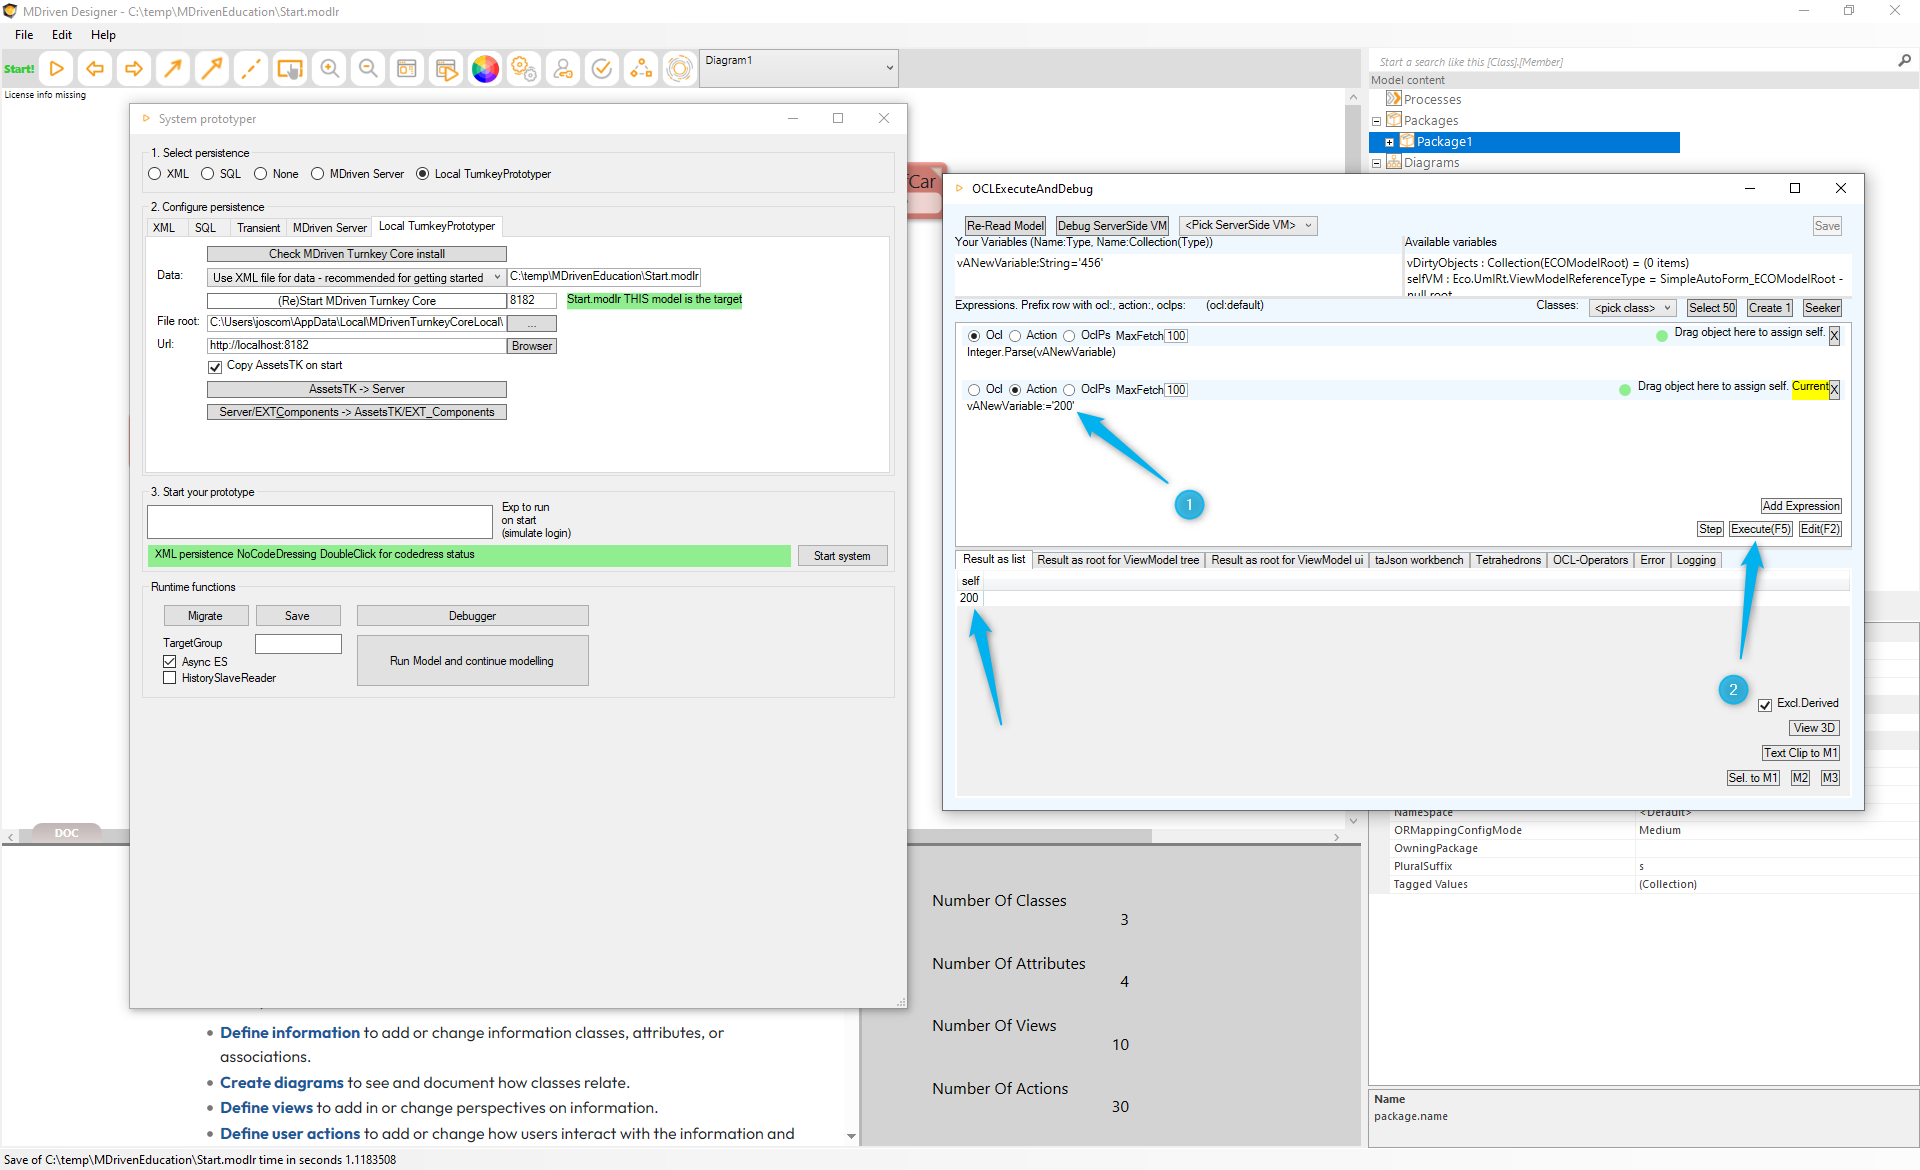Enable the HistorySlaveReader checkbox
The width and height of the screenshot is (1920, 1170).
coord(170,678)
